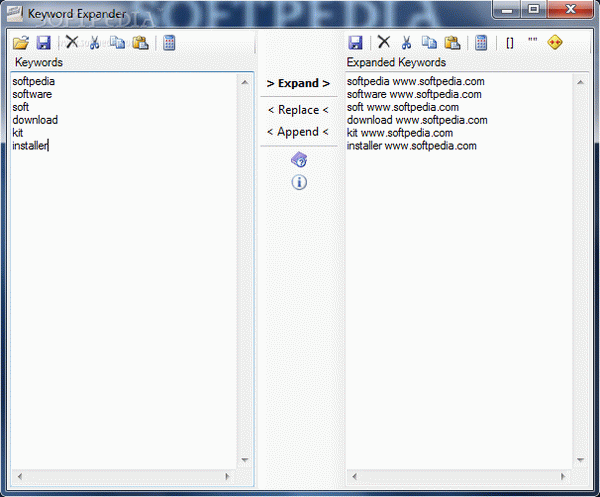Click 'softpedia www.softpedia.com' in the expanded list
This screenshot has width=600, height=497.
[416, 81]
